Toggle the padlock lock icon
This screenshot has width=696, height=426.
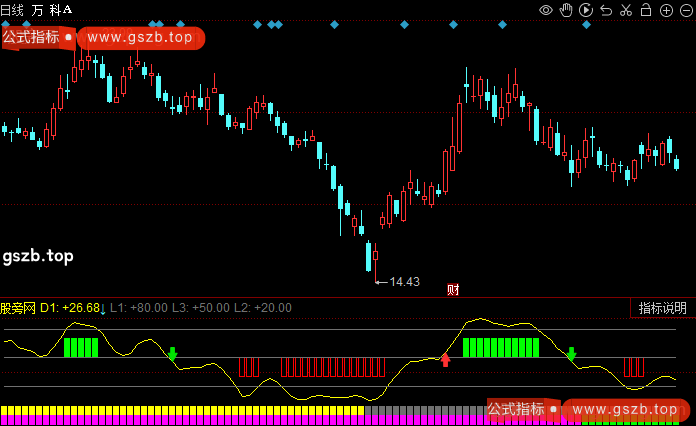(x=645, y=10)
